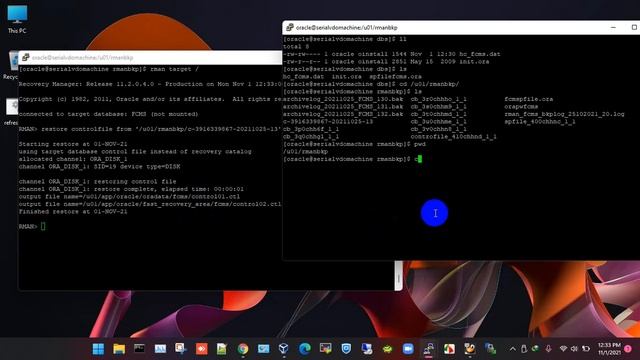Click 'fcmspfile.ora' in the right terminal listing

point(529,99)
